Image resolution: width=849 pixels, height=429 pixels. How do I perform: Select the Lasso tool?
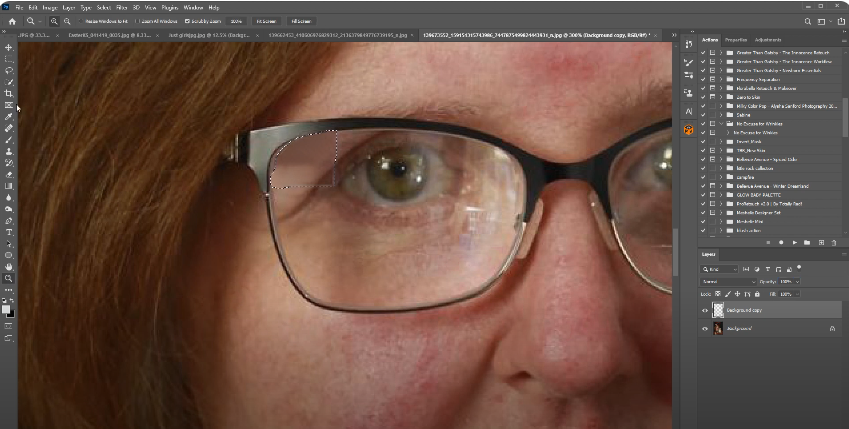pyautogui.click(x=9, y=70)
